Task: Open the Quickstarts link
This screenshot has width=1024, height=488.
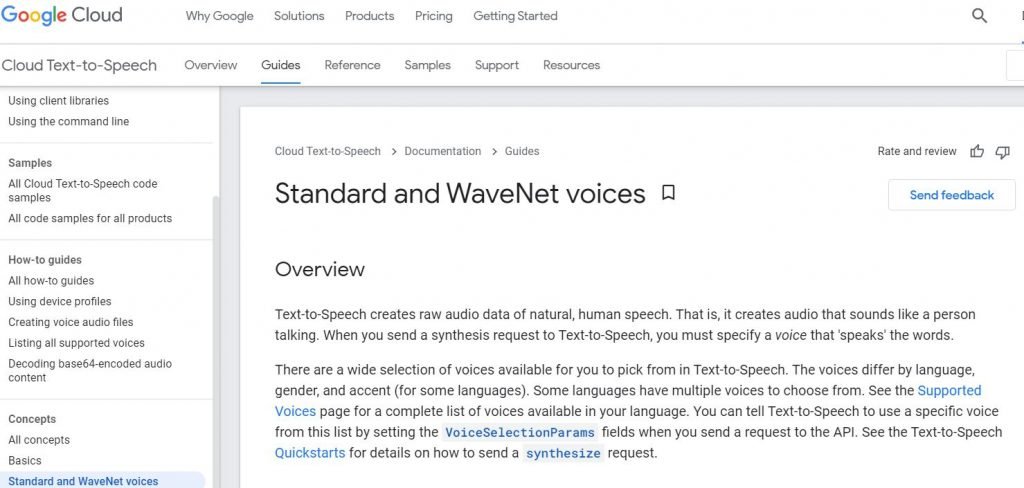Action: [310, 453]
